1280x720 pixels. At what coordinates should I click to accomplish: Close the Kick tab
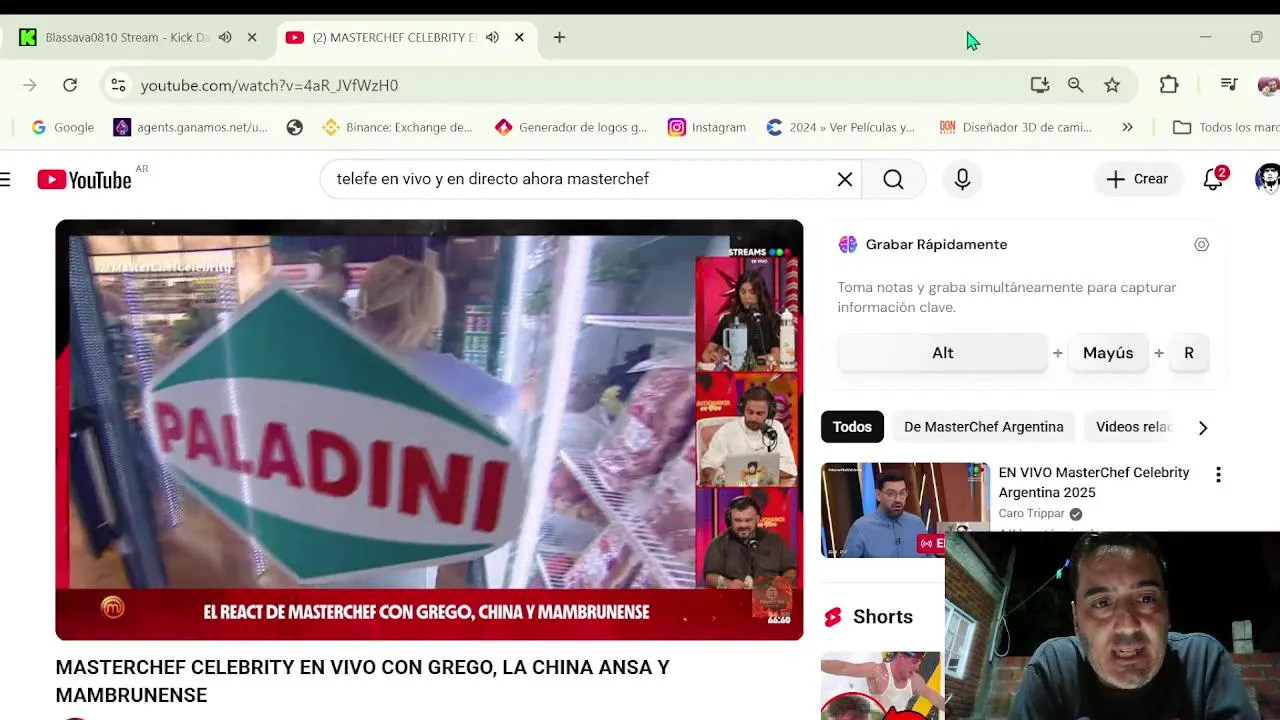click(252, 37)
